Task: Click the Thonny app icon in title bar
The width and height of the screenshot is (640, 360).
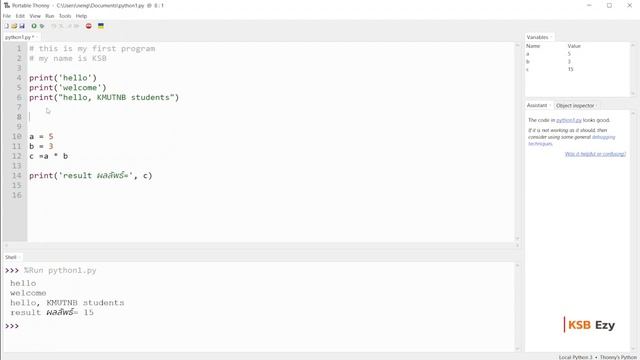Action: pyautogui.click(x=7, y=5)
